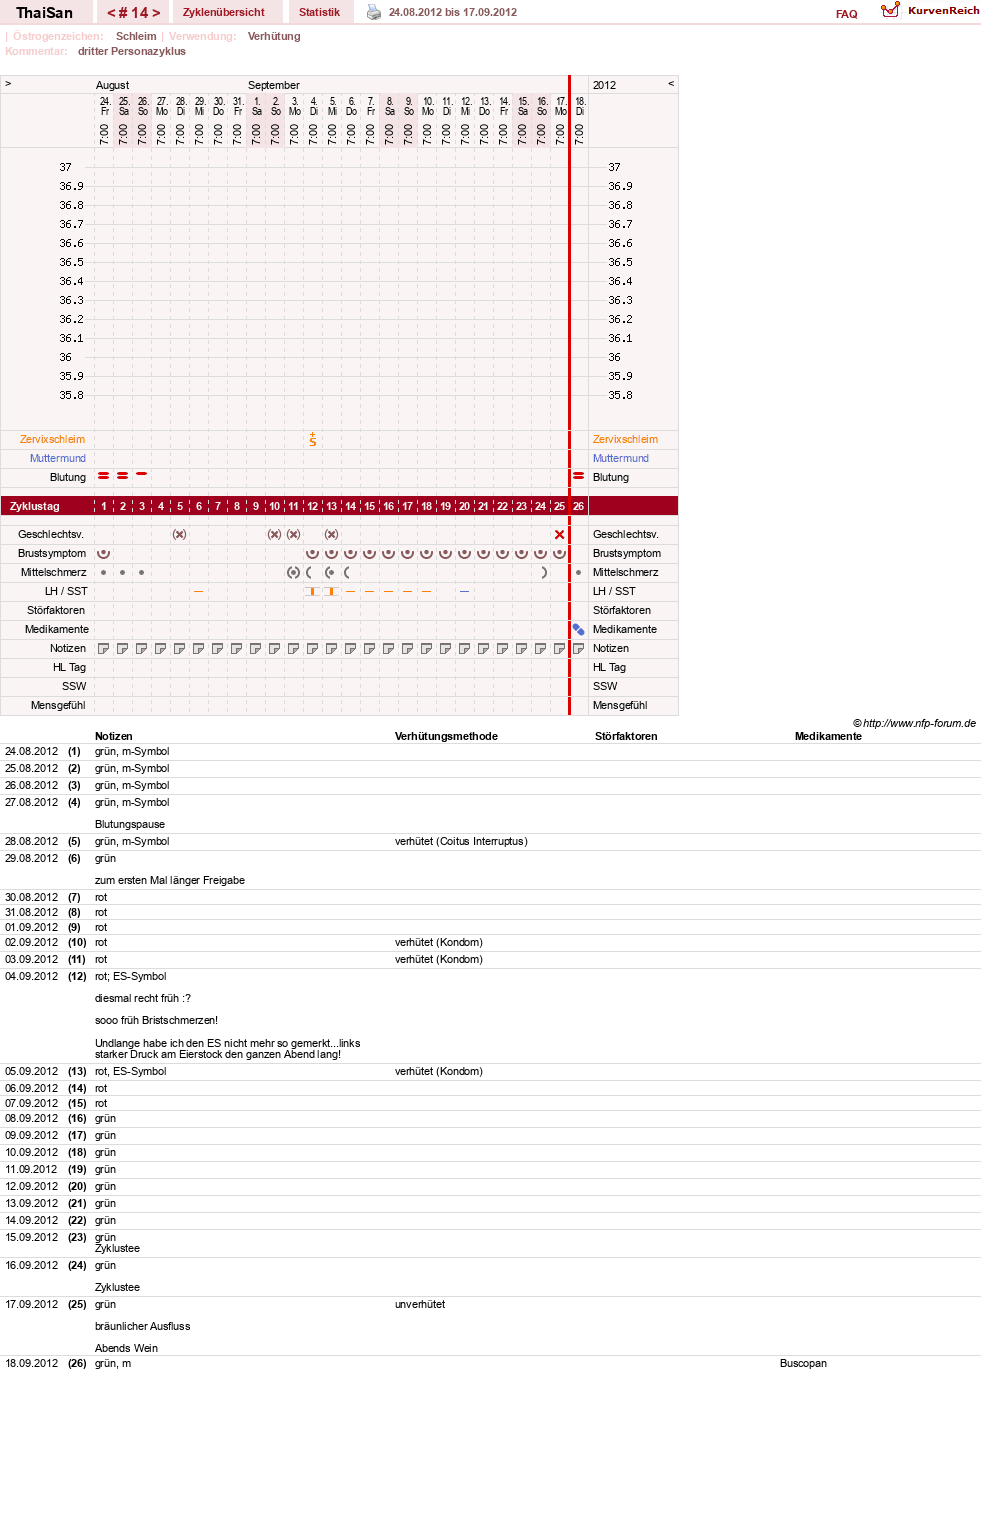Click the 'Schleim' Östrogenzeichen value
The height and width of the screenshot is (1533, 981).
136,36
